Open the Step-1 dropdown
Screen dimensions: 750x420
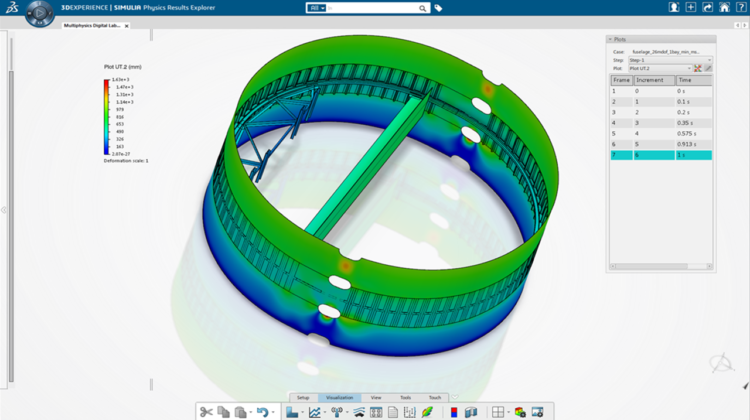669,60
